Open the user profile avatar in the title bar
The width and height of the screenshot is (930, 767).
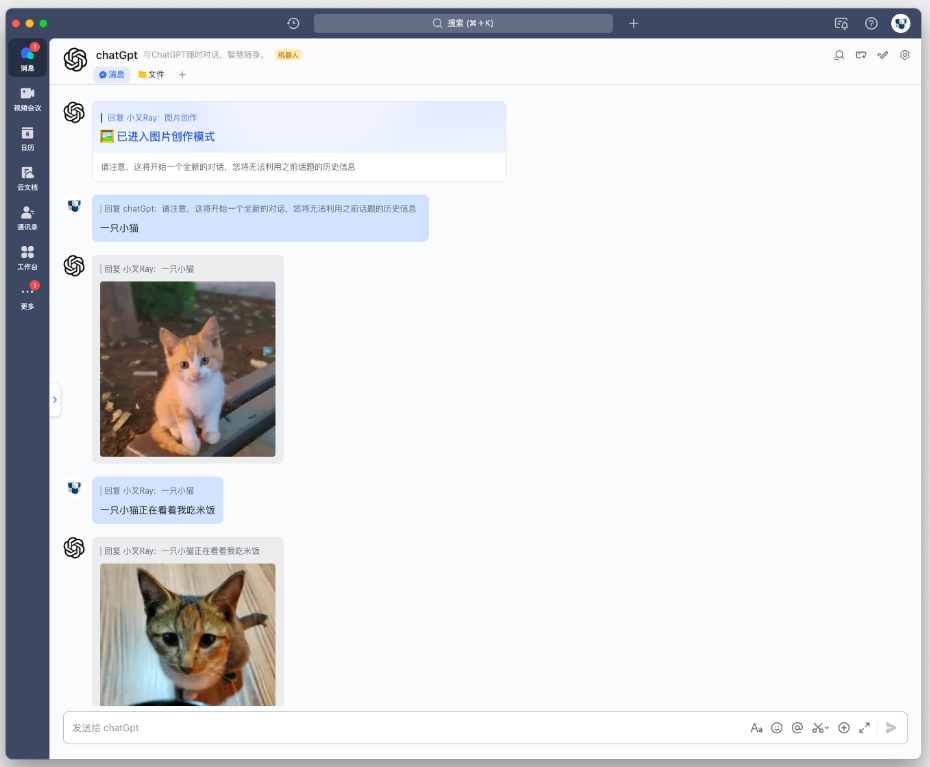[900, 23]
